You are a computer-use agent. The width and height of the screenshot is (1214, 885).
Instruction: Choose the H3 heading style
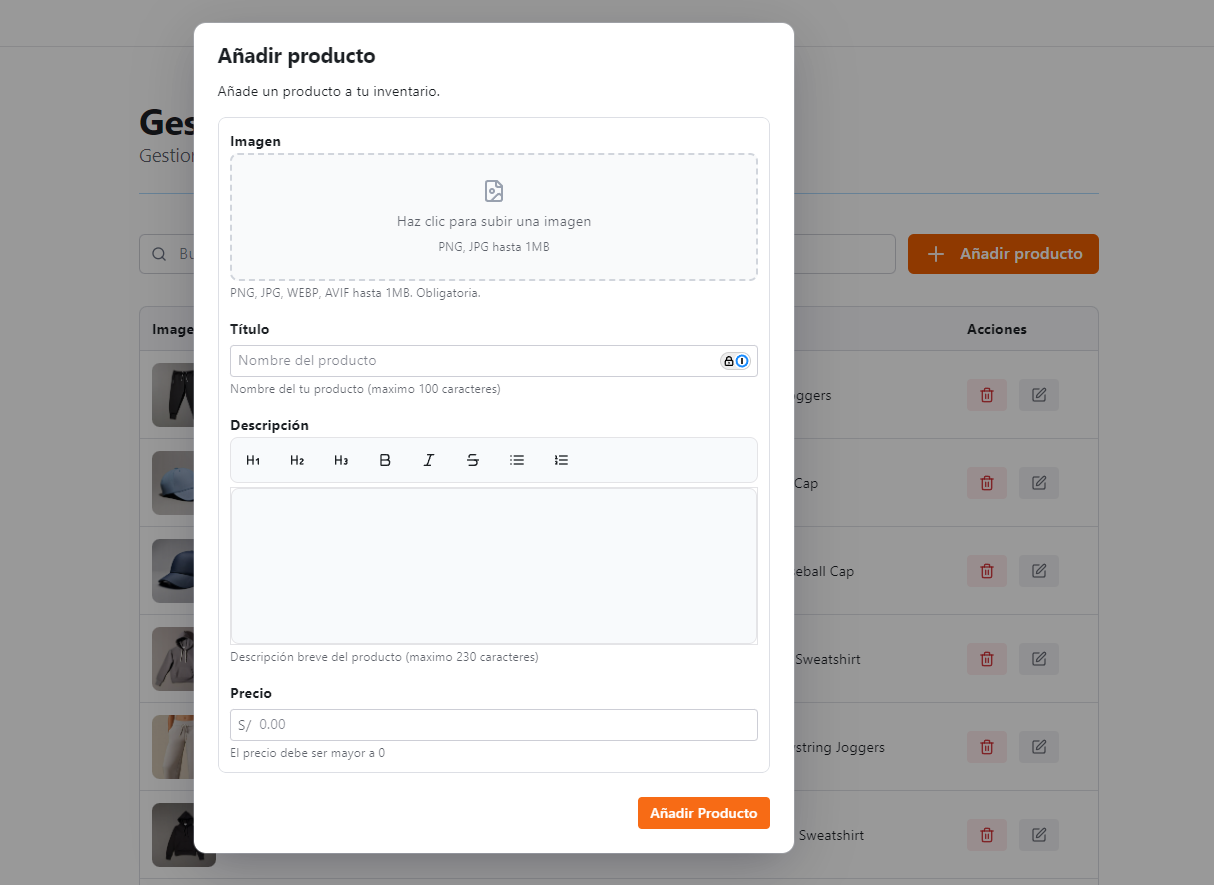(341, 460)
